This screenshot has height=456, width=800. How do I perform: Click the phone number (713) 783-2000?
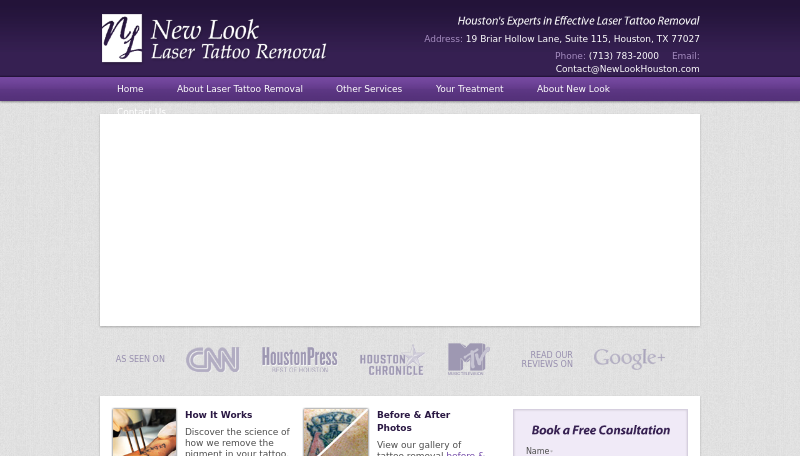pos(623,56)
